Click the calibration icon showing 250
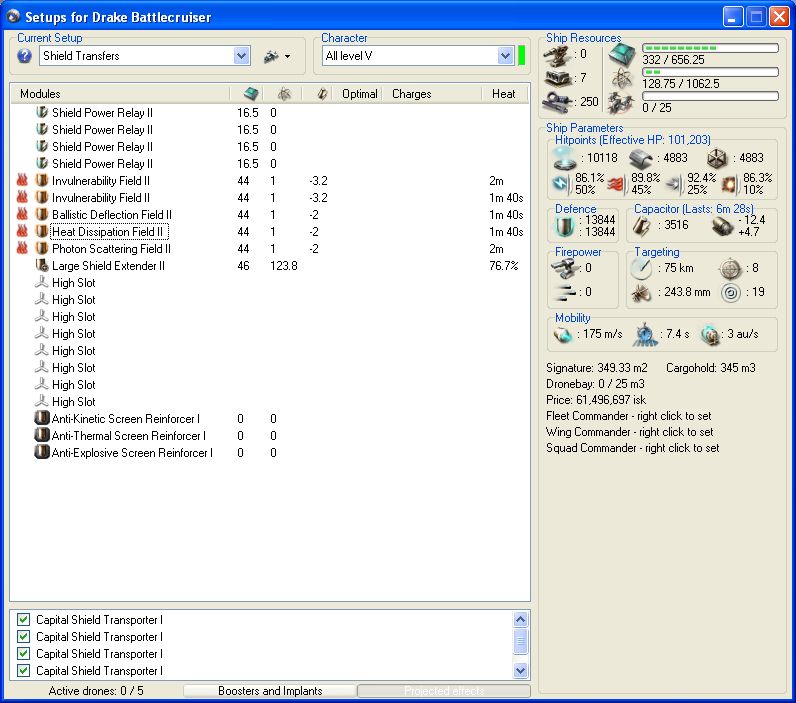Image resolution: width=796 pixels, height=703 pixels. click(x=557, y=102)
